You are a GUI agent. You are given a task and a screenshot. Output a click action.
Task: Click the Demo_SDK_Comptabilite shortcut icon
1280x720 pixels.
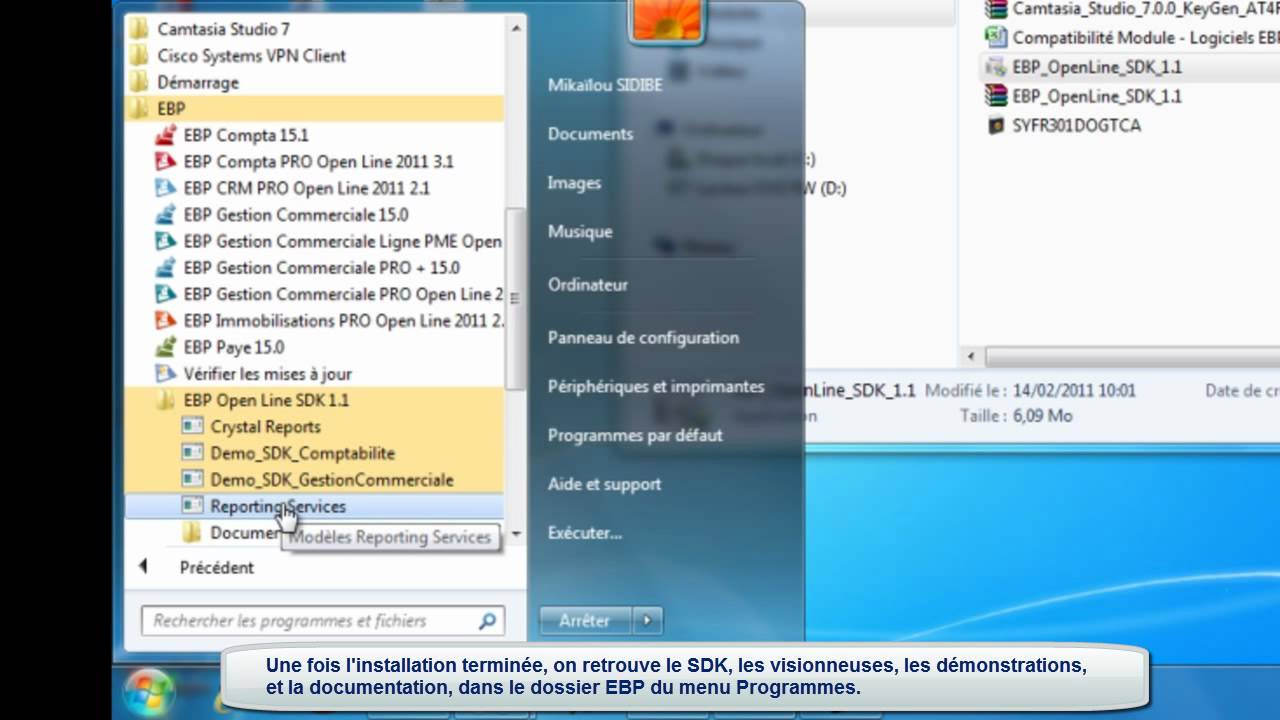click(x=192, y=453)
